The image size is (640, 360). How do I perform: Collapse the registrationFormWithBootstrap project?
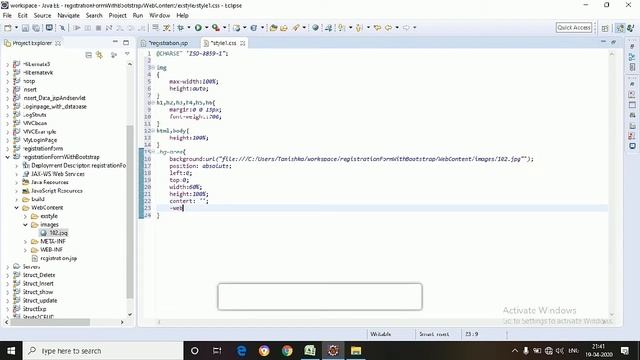click(x=7, y=157)
